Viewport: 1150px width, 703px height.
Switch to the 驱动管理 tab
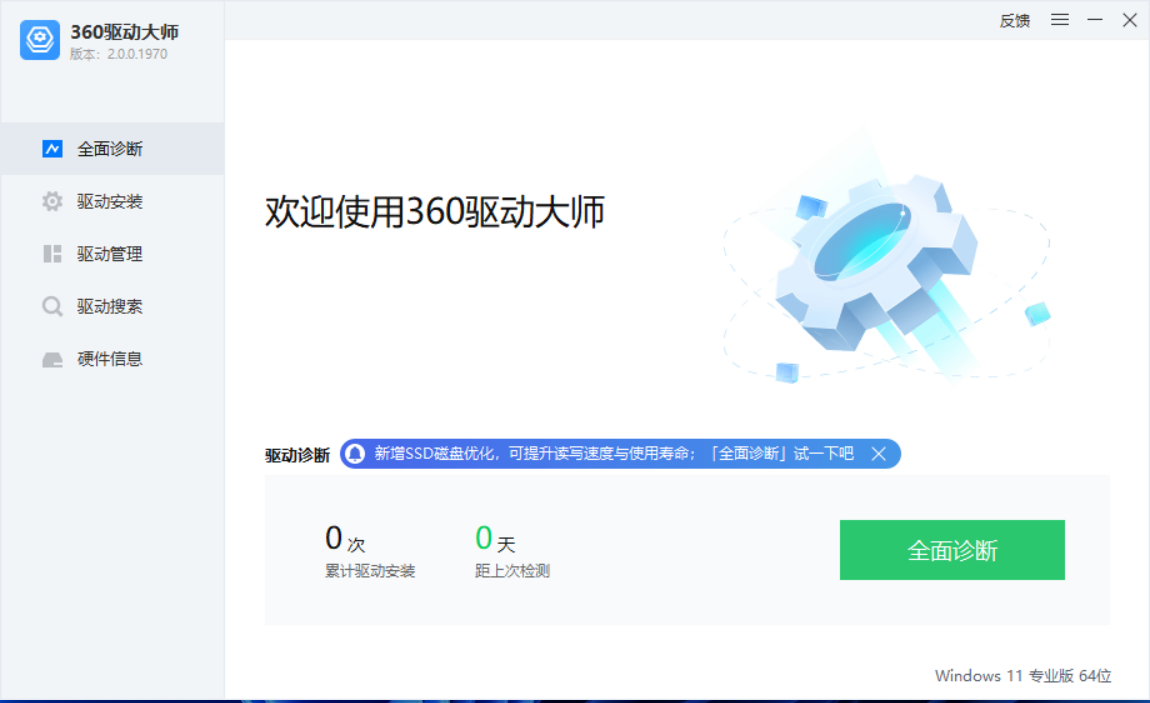coord(112,254)
